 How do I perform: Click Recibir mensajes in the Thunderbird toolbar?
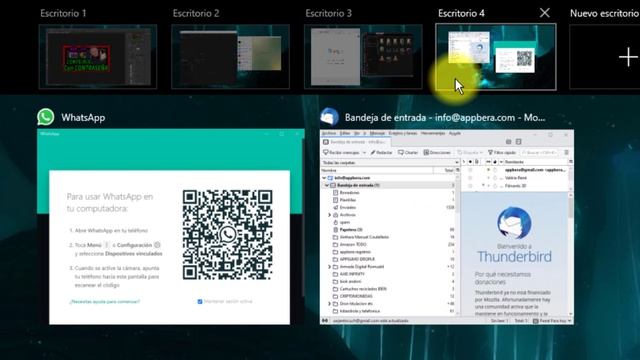342,153
